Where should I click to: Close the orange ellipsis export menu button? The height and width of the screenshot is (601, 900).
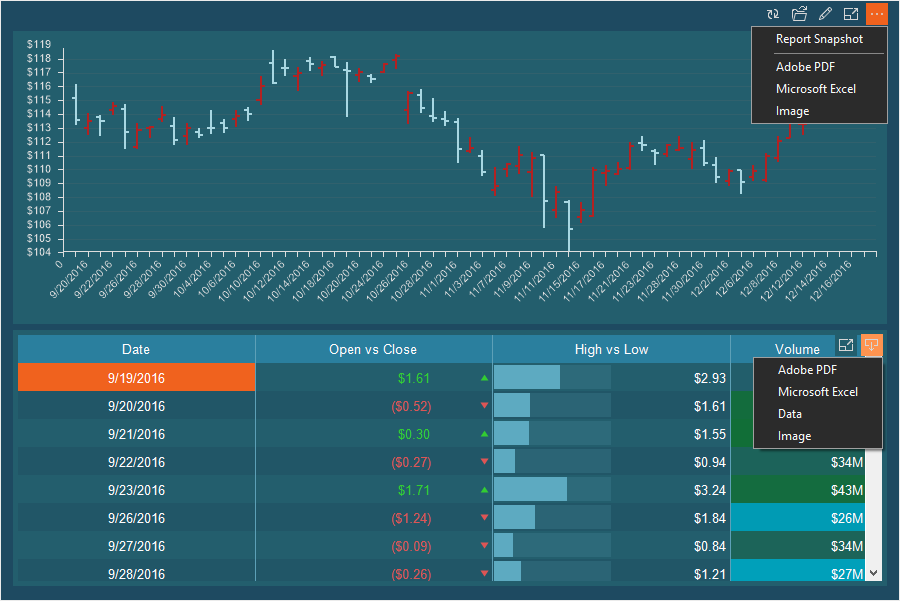[x=876, y=14]
